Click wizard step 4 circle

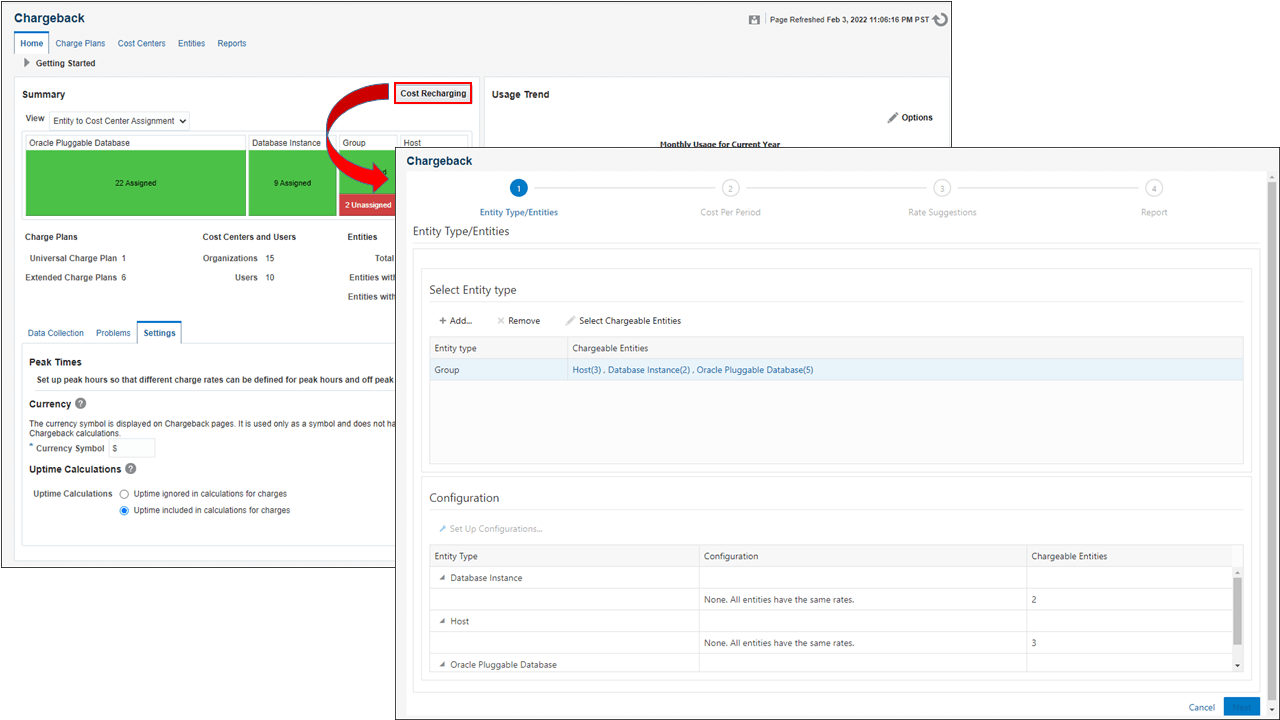pyautogui.click(x=1154, y=188)
